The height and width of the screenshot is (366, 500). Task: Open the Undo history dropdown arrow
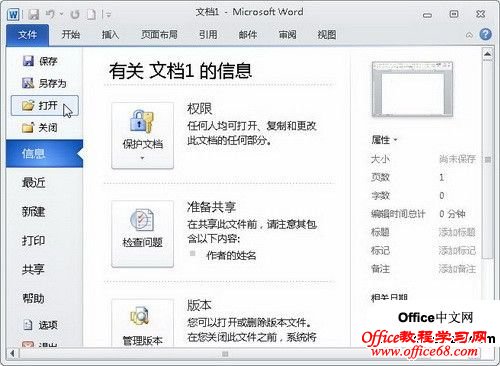(x=62, y=14)
